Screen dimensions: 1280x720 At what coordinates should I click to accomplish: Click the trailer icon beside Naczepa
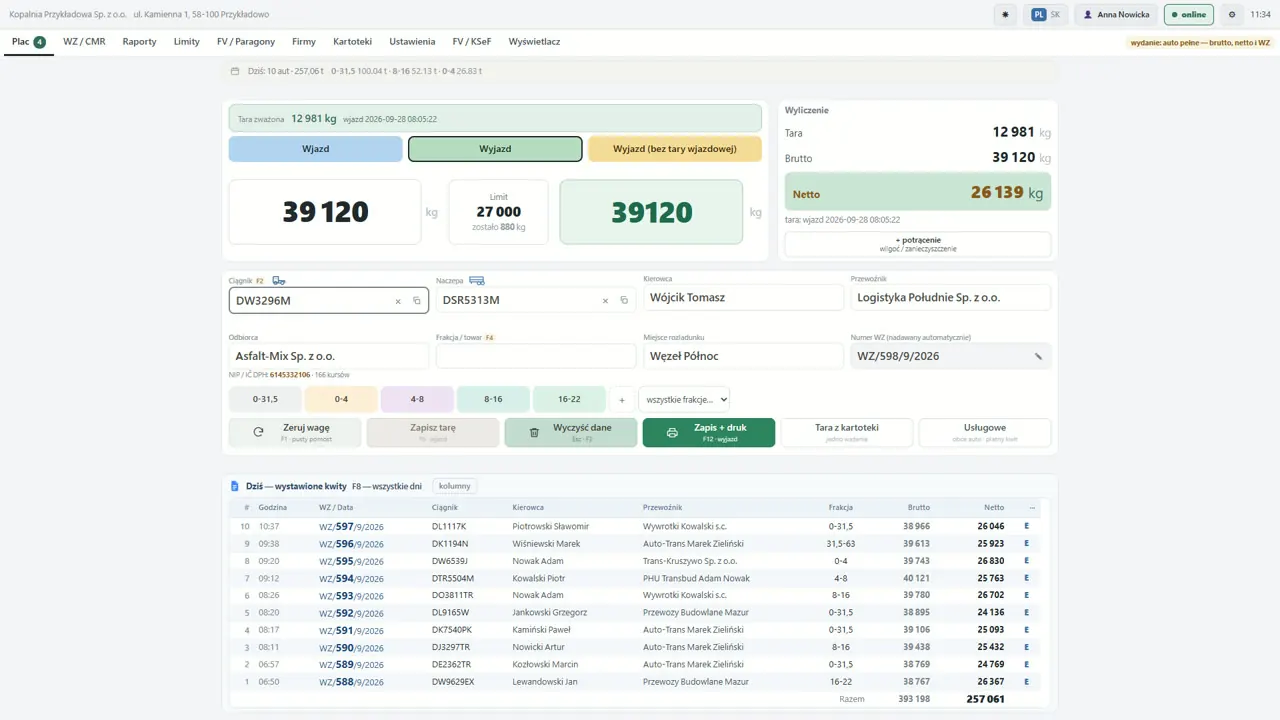tap(477, 281)
